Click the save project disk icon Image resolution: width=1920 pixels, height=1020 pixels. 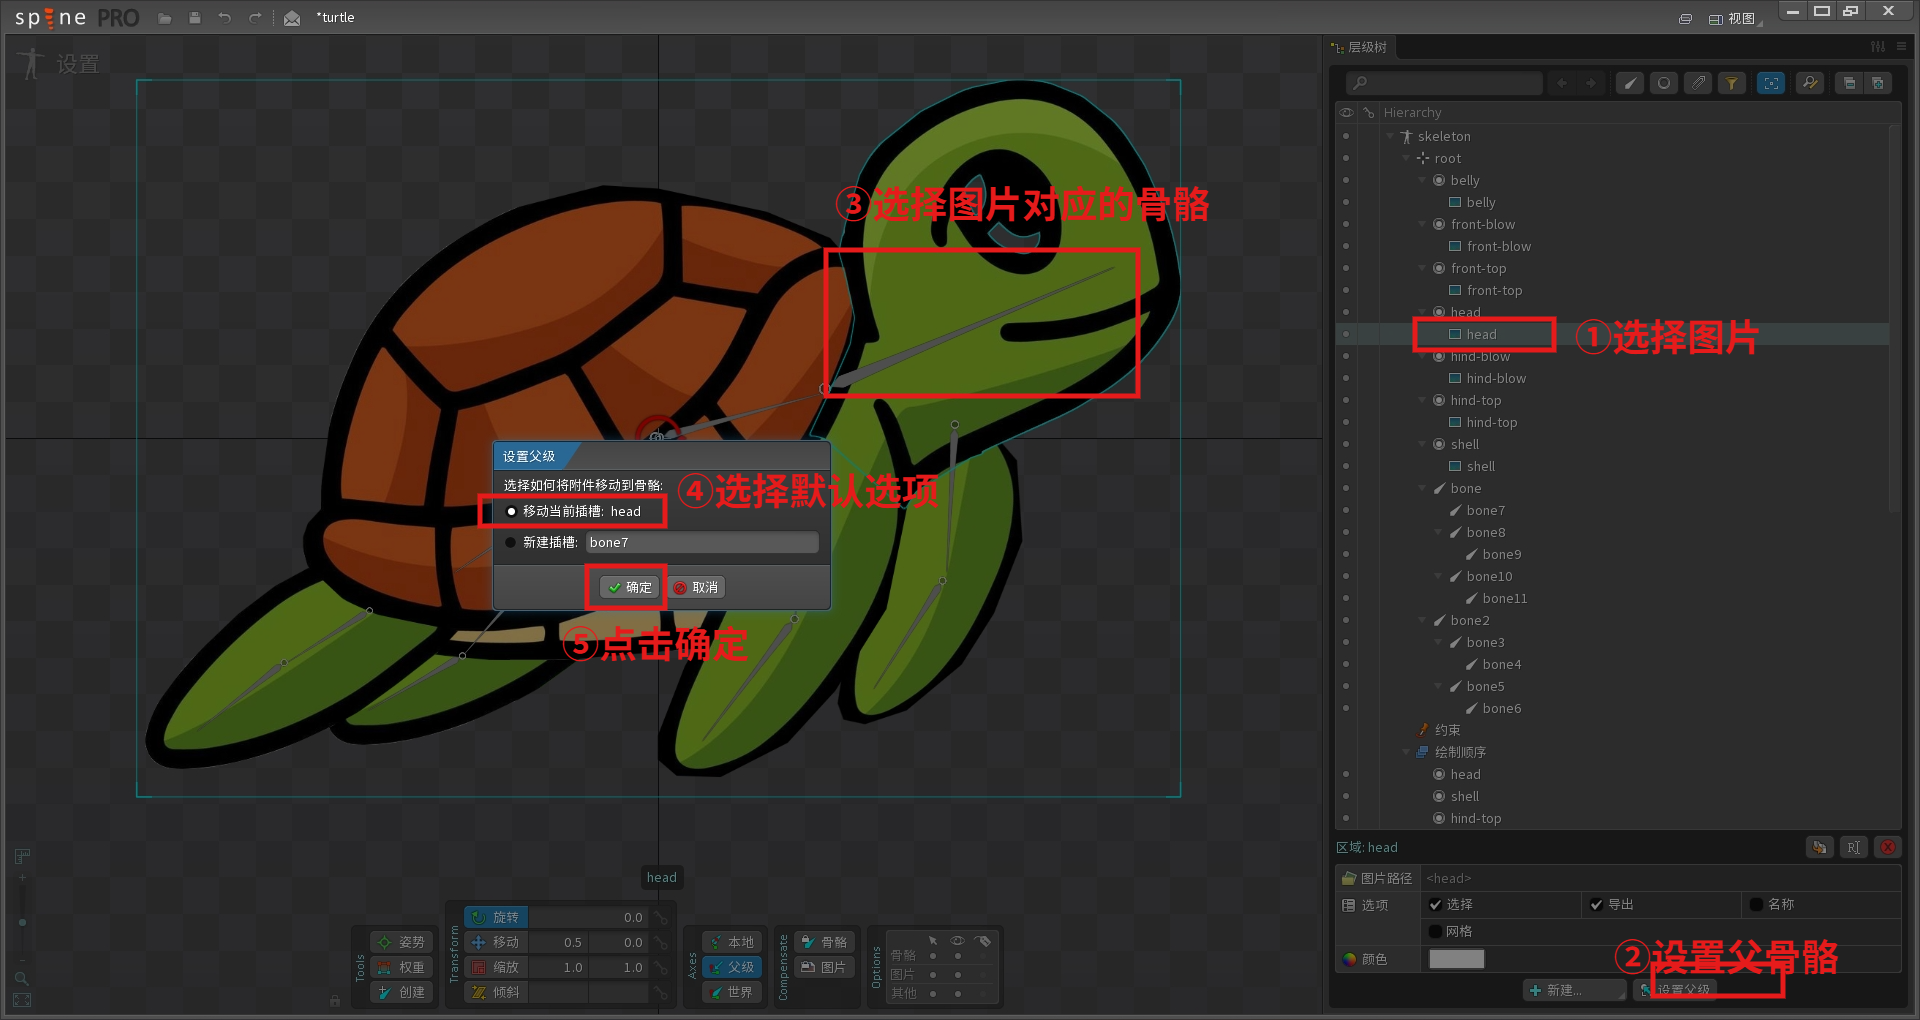click(195, 18)
